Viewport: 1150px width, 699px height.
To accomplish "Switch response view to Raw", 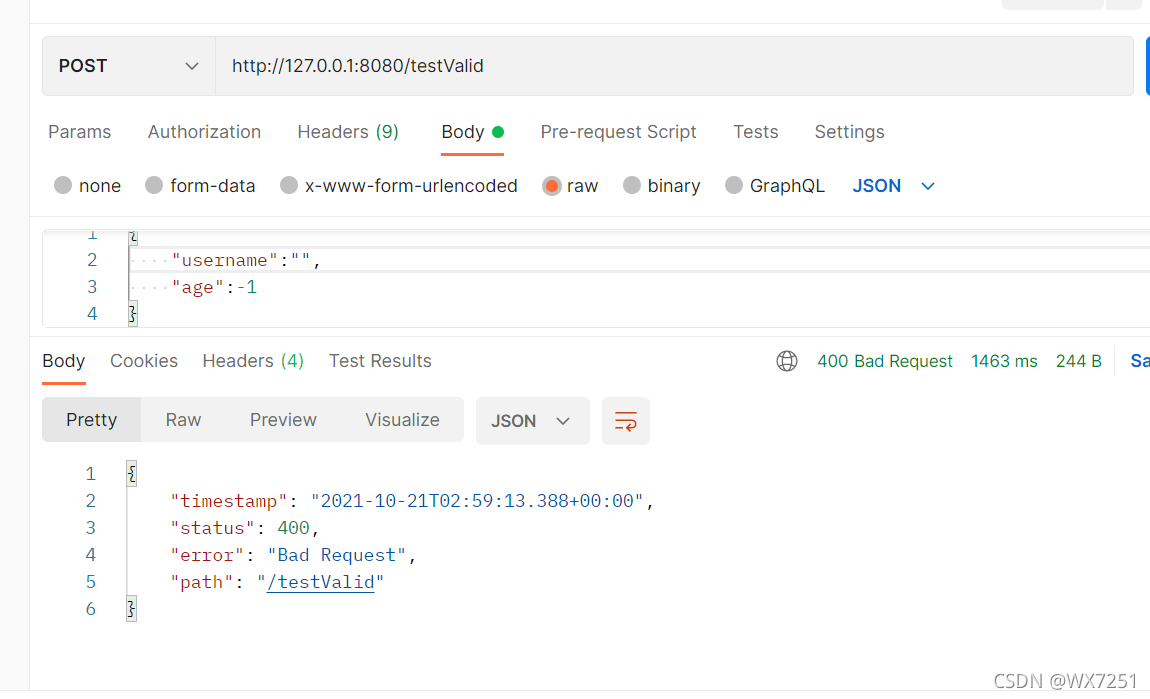I will 183,420.
